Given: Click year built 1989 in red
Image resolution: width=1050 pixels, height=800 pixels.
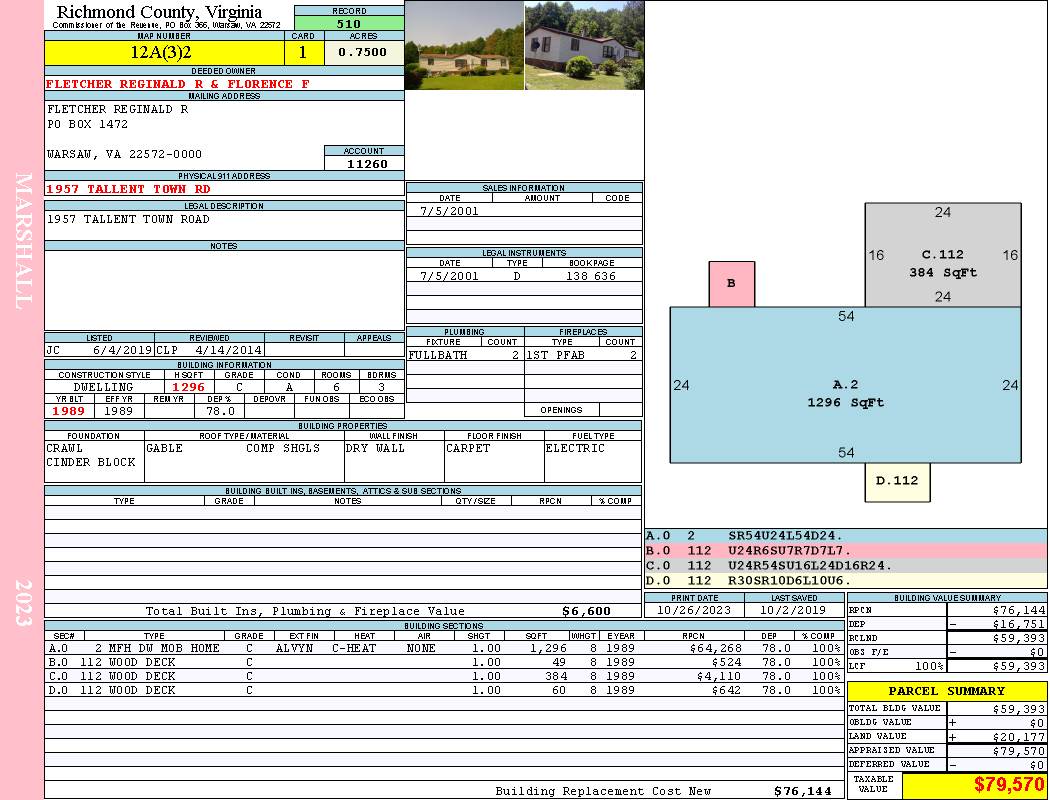Looking at the screenshot, I should (69, 411).
